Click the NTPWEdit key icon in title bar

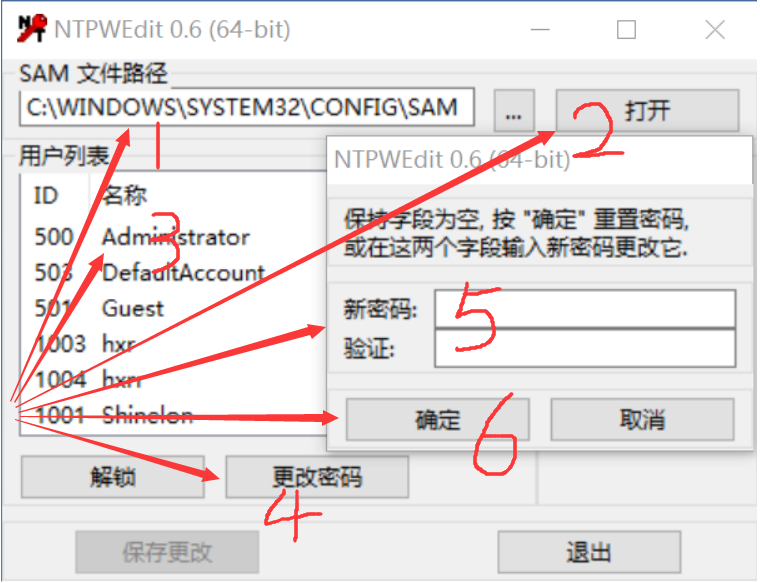coord(32,29)
